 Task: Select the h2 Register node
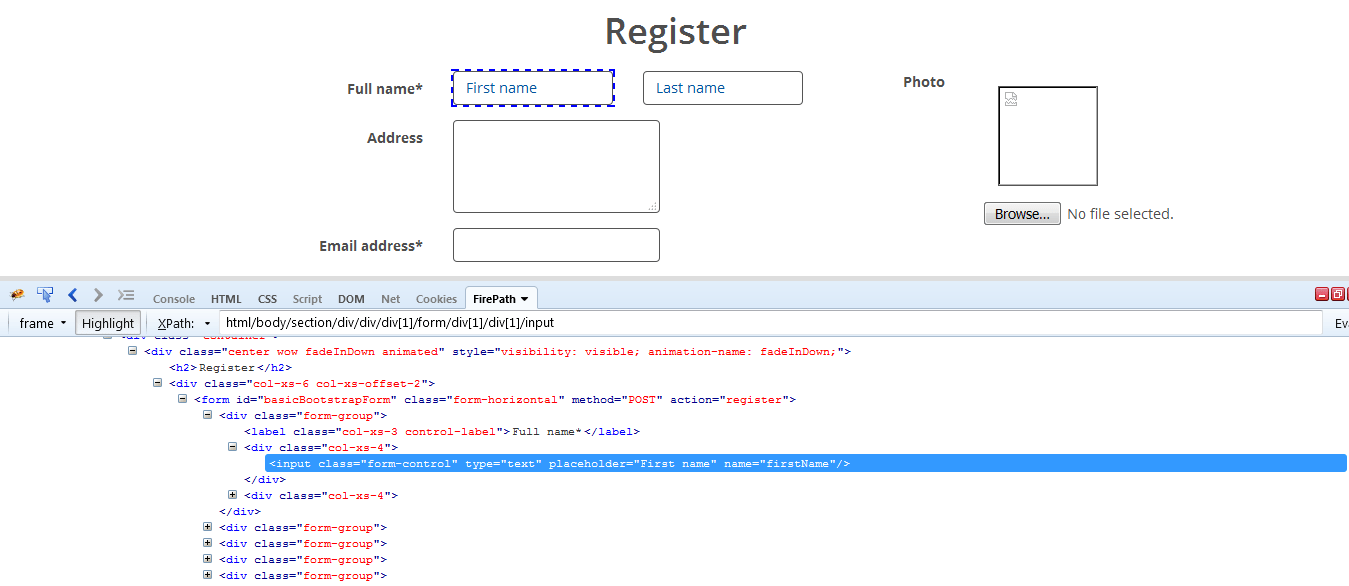[x=230, y=367]
